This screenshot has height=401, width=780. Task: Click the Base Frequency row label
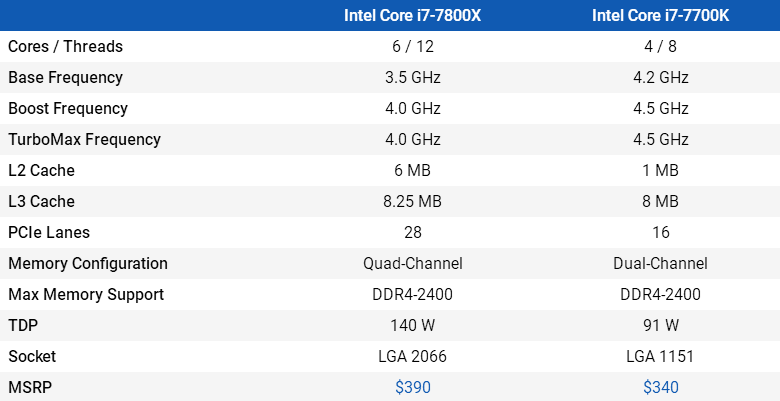point(65,77)
